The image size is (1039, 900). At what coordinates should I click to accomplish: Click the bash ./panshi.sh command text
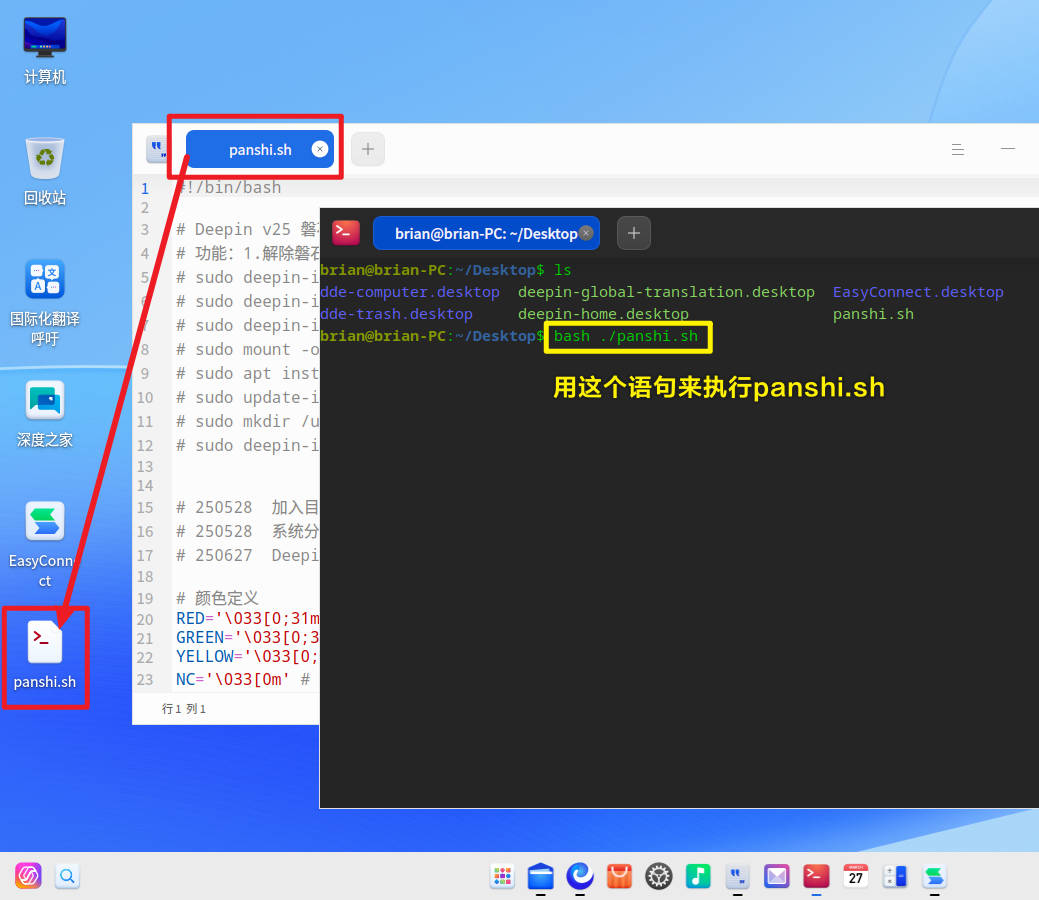tap(626, 336)
